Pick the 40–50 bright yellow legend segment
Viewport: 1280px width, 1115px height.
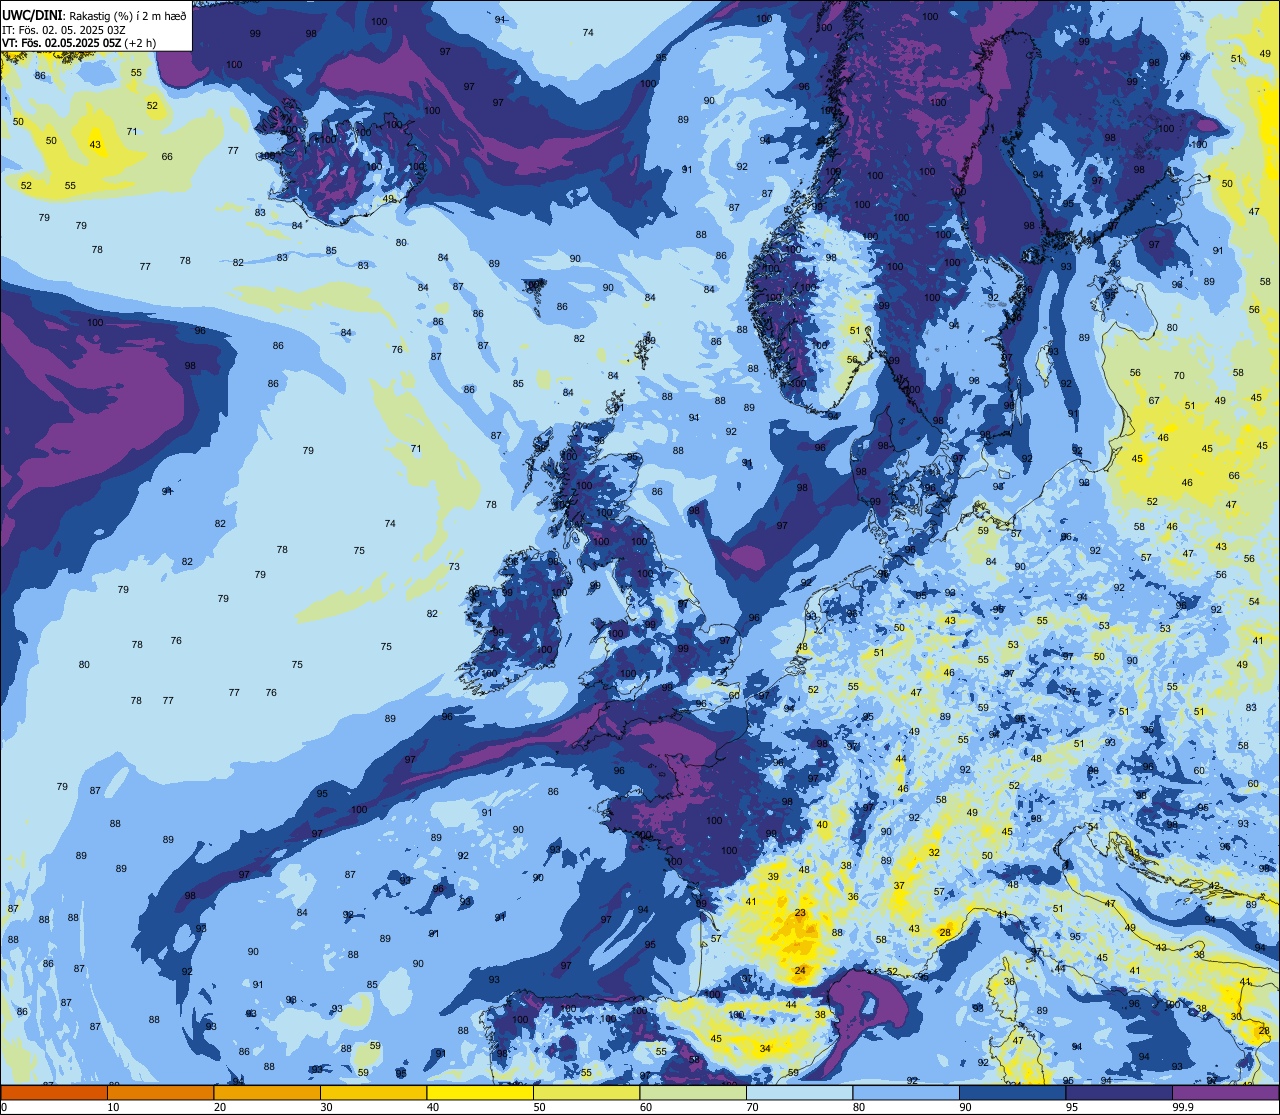click(480, 1093)
